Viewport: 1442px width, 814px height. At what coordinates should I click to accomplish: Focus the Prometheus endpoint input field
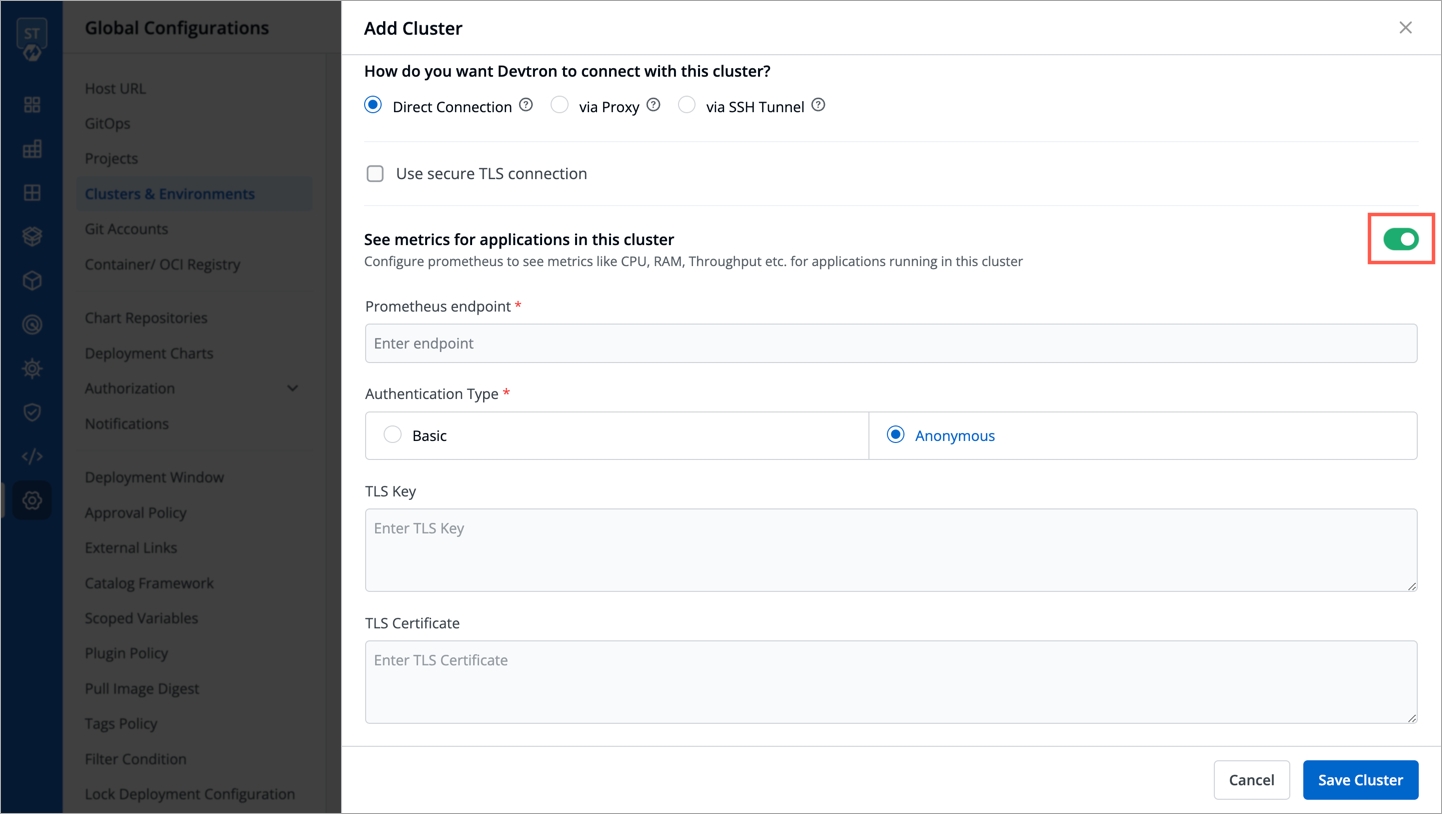pos(891,343)
